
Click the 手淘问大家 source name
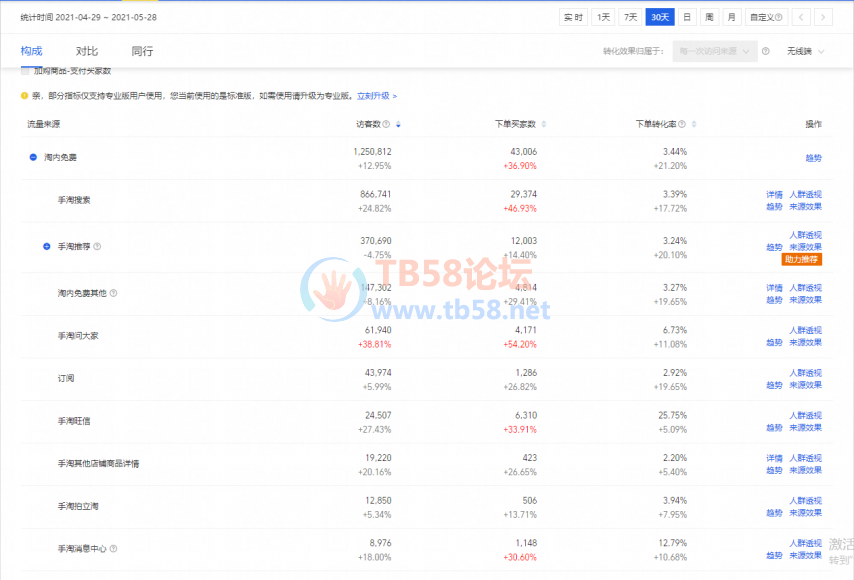(x=78, y=335)
